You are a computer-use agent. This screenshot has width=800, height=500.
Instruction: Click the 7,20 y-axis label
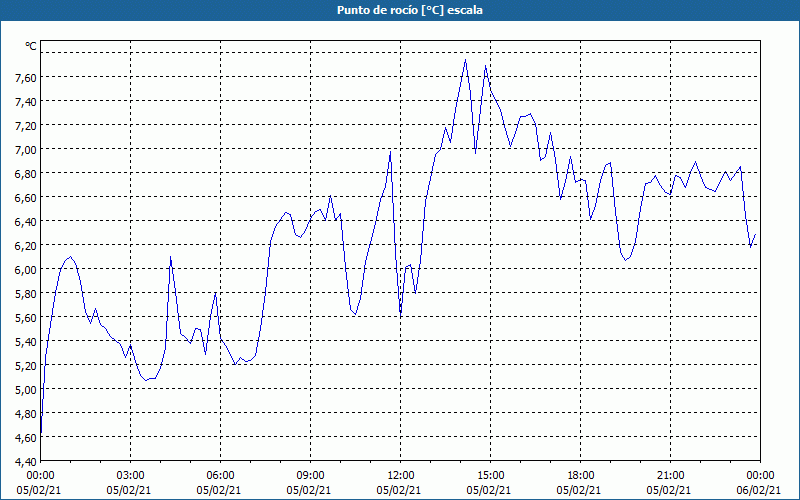click(27, 126)
